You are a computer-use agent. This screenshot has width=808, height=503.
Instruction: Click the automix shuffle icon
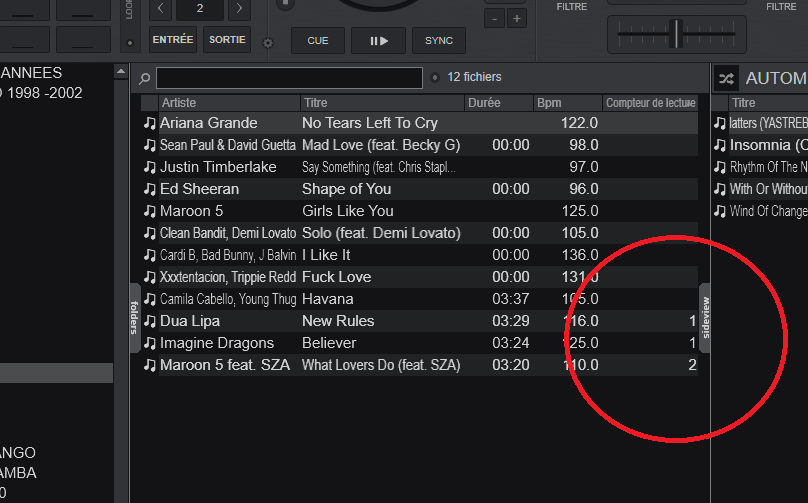[726, 78]
